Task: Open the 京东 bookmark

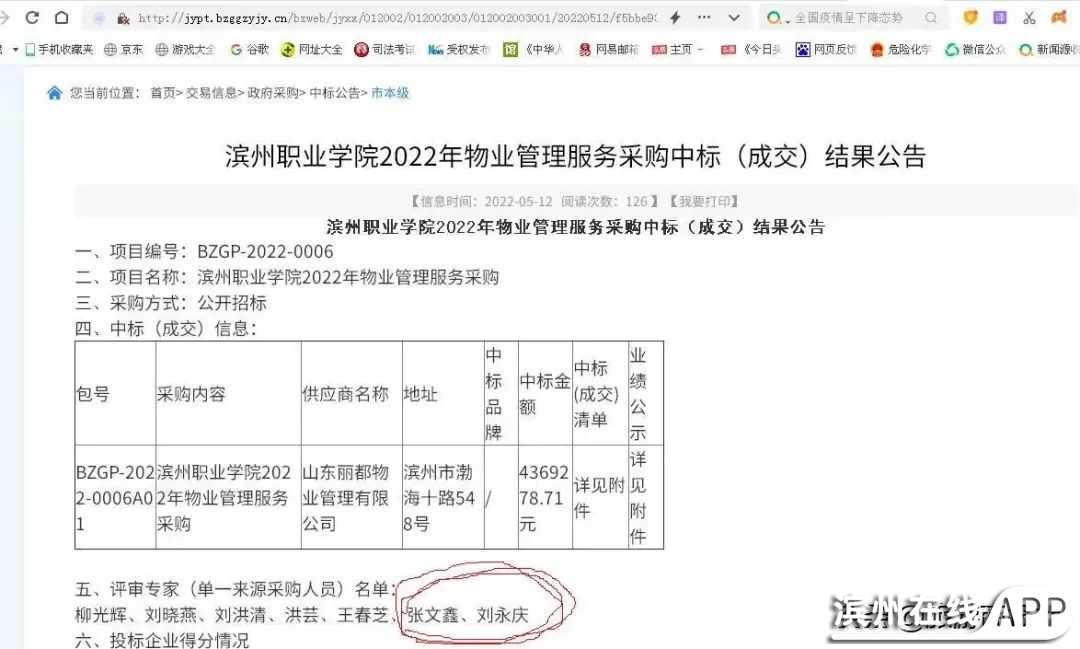Action: tap(123, 49)
